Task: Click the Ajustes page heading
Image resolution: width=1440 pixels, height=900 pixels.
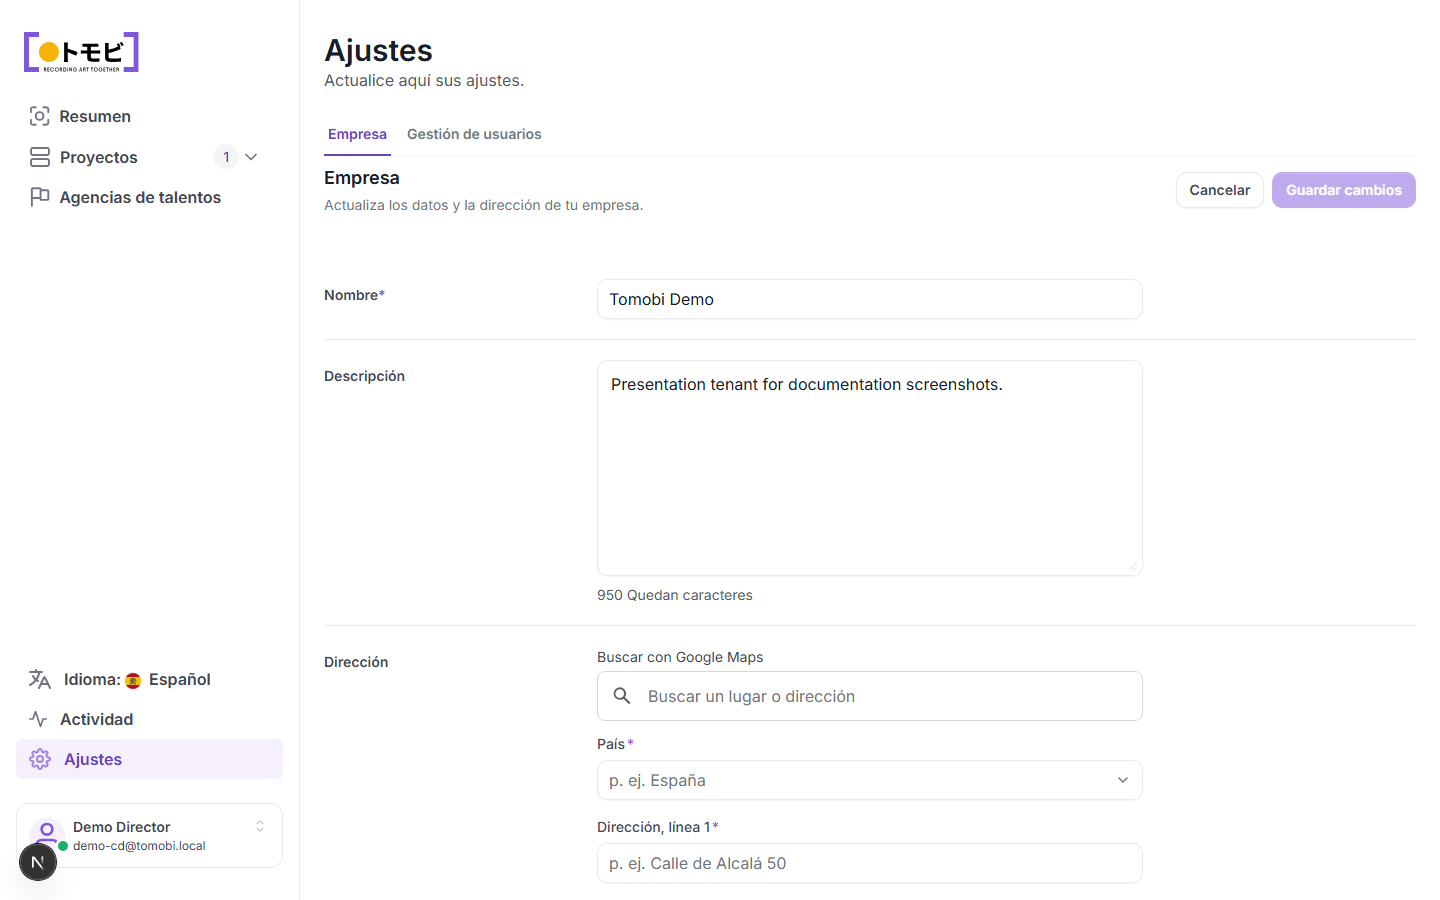Action: coord(378,50)
